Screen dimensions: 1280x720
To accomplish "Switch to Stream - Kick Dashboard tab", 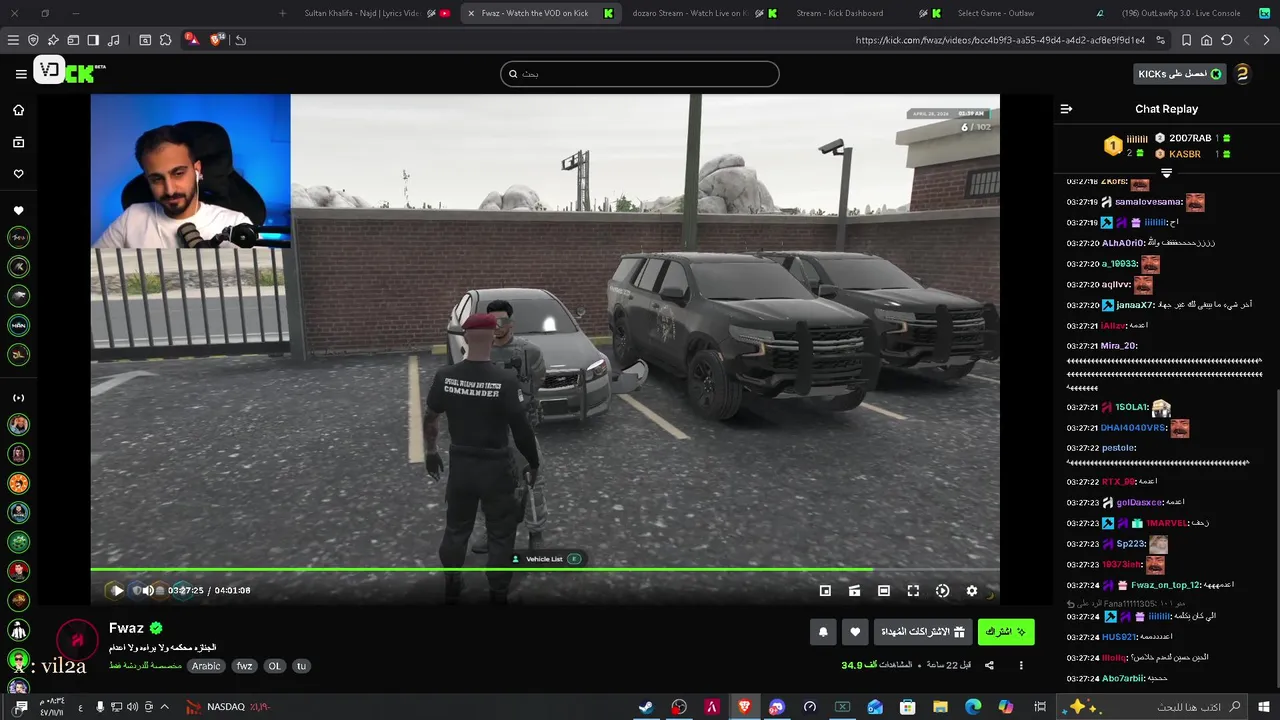I will [866, 13].
